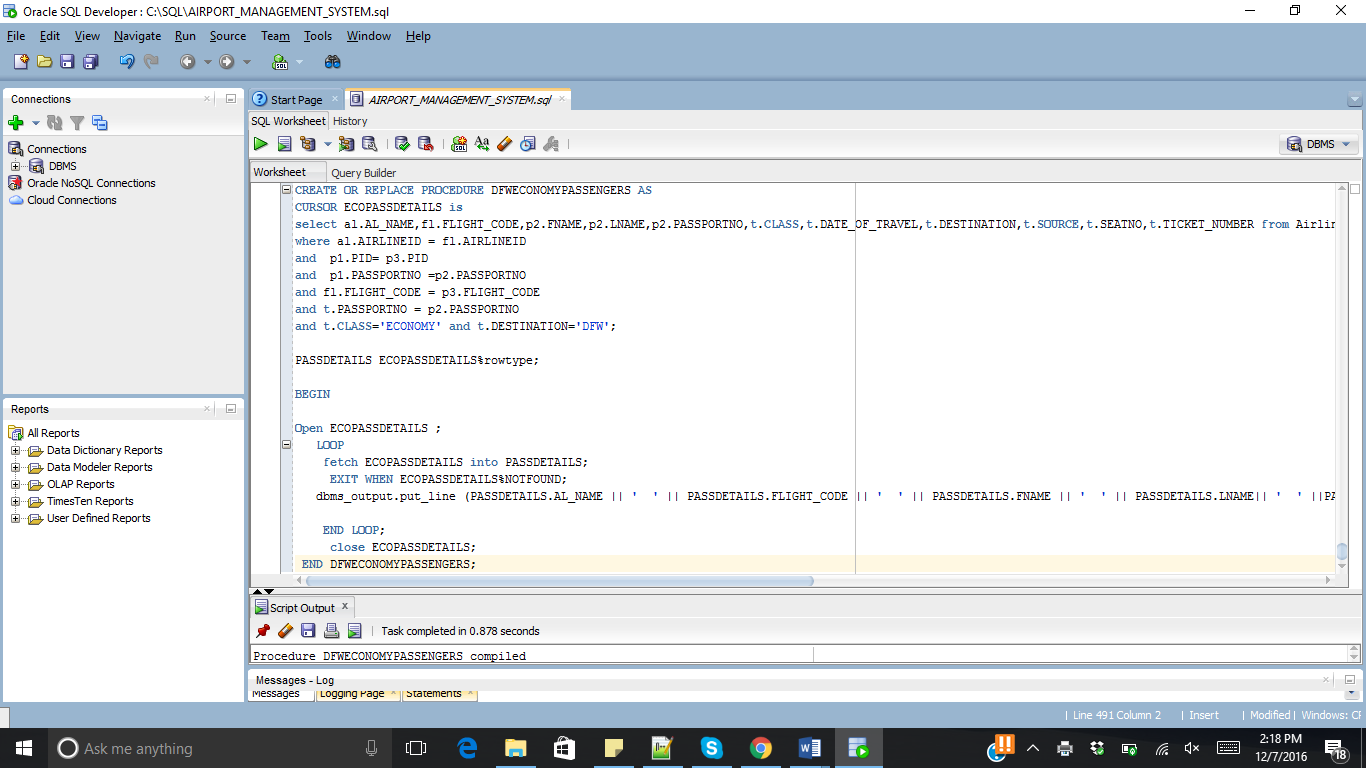The image size is (1366, 768).
Task: Open SQL Worksheet from main toolbar
Action: (281, 62)
